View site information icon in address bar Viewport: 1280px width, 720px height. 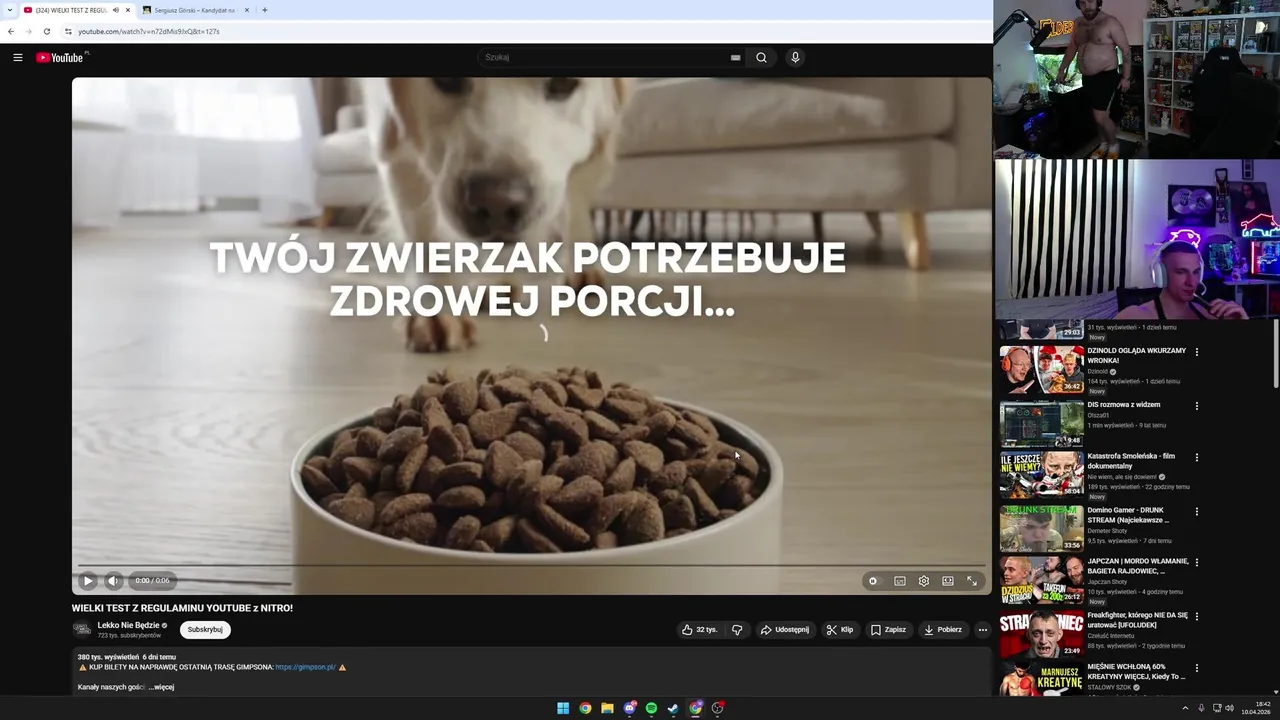point(68,31)
